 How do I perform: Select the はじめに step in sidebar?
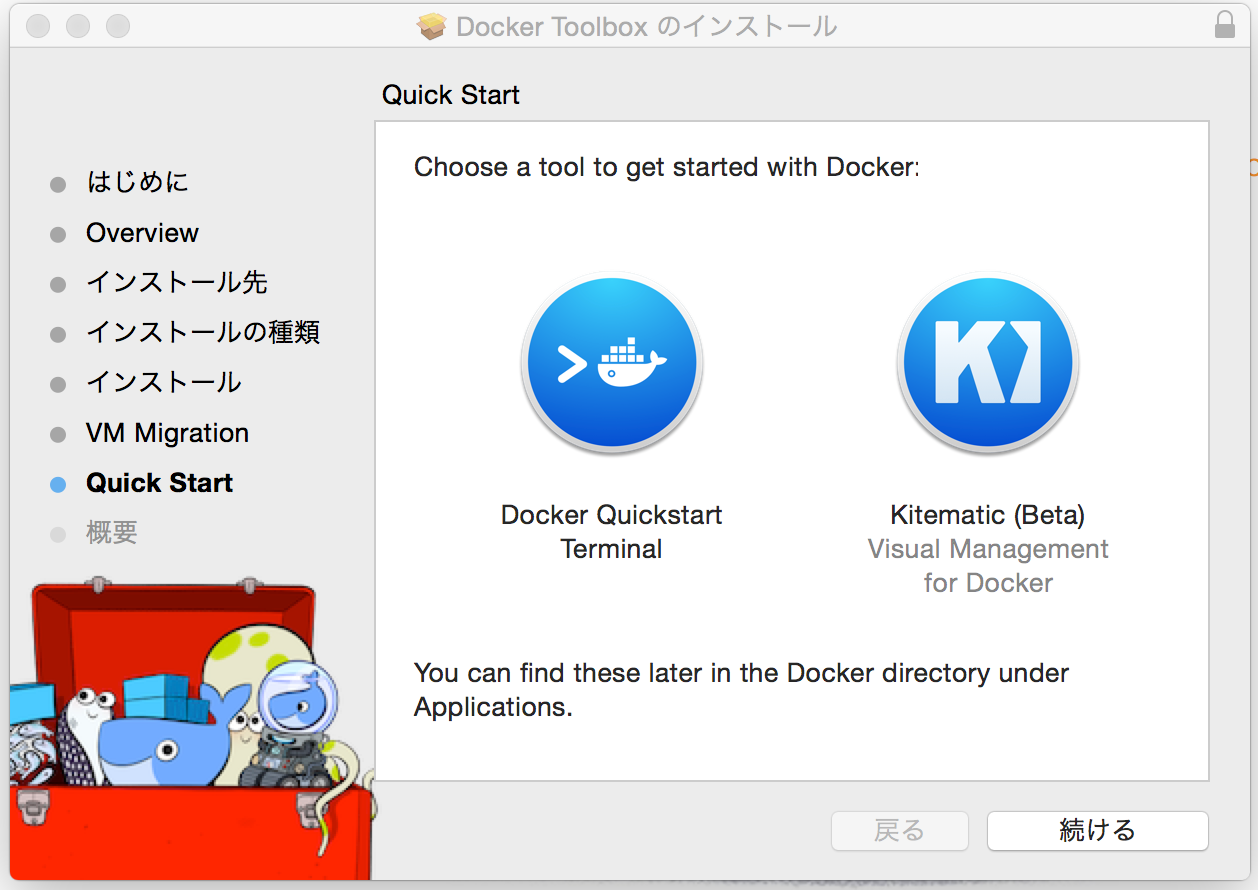tap(137, 182)
